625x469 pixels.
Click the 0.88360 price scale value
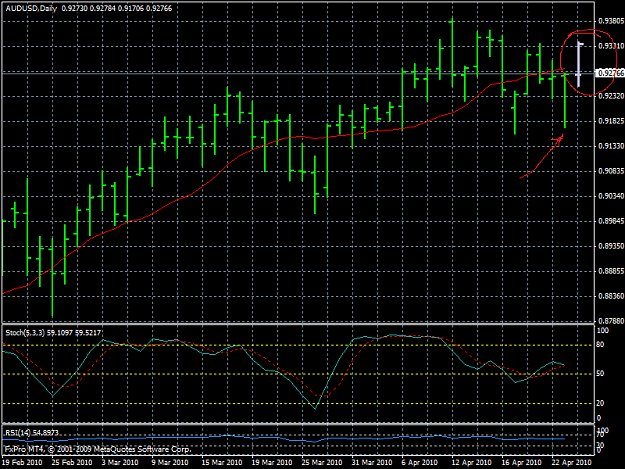(x=611, y=296)
